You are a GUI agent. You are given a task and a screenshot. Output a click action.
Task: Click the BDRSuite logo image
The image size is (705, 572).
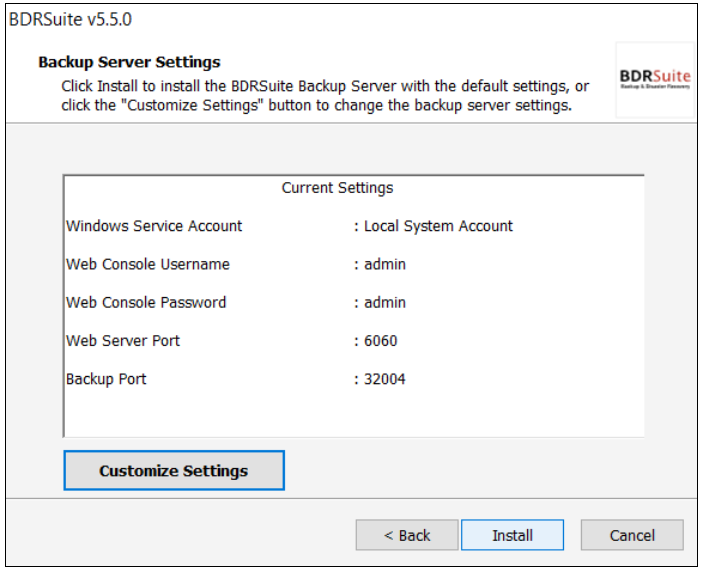coord(655,80)
